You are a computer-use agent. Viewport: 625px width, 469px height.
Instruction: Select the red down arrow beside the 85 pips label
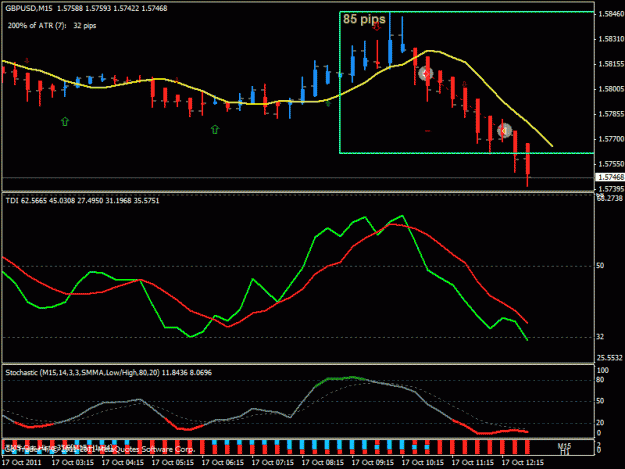pyautogui.click(x=377, y=27)
